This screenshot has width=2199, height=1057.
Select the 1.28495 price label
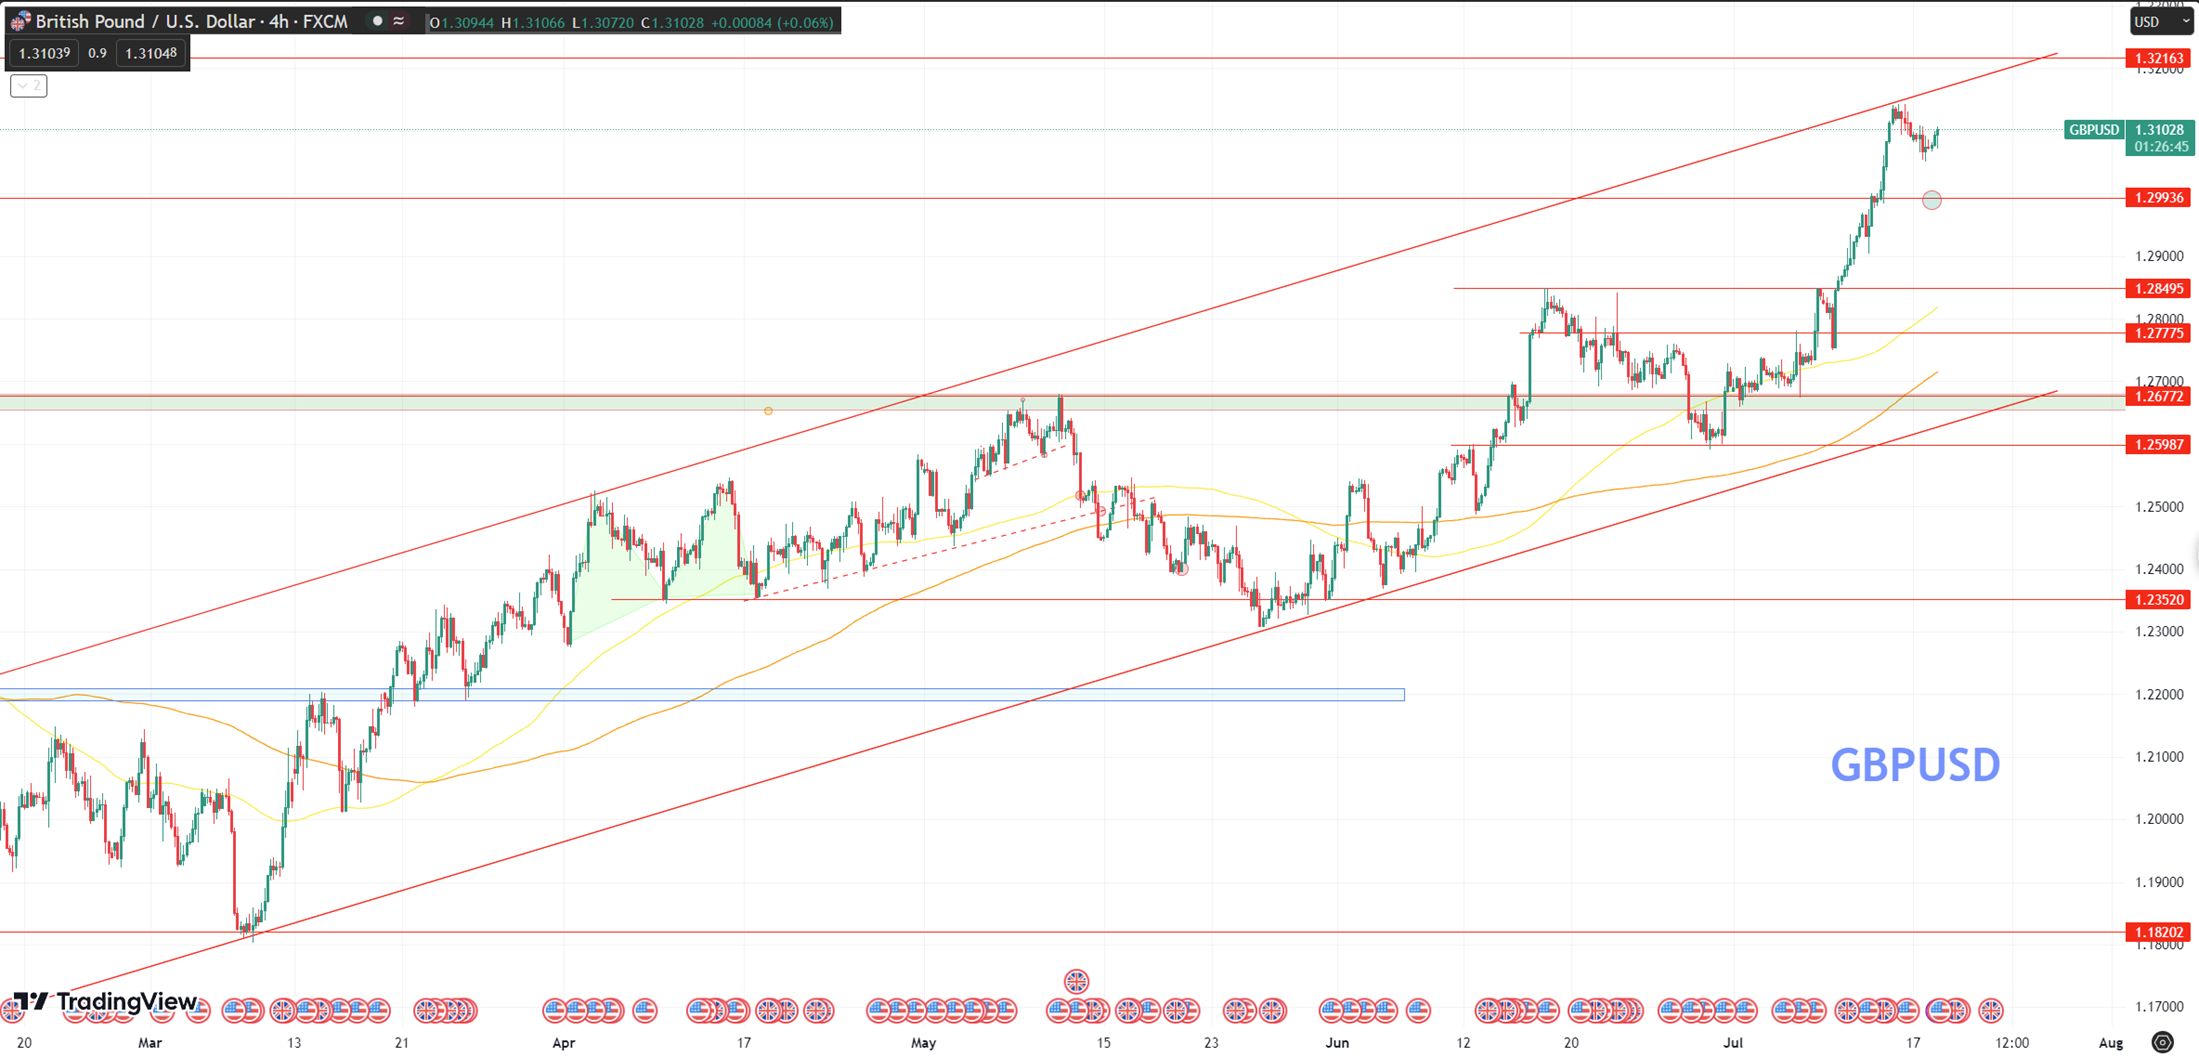click(x=2159, y=289)
